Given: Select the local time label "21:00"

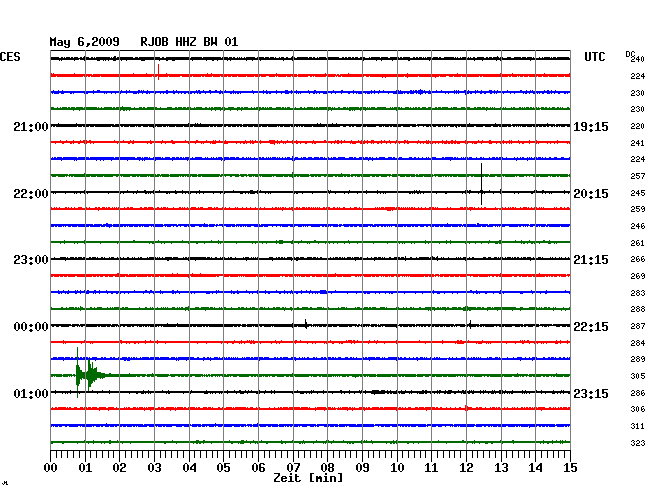Looking at the screenshot, I should tap(31, 126).
